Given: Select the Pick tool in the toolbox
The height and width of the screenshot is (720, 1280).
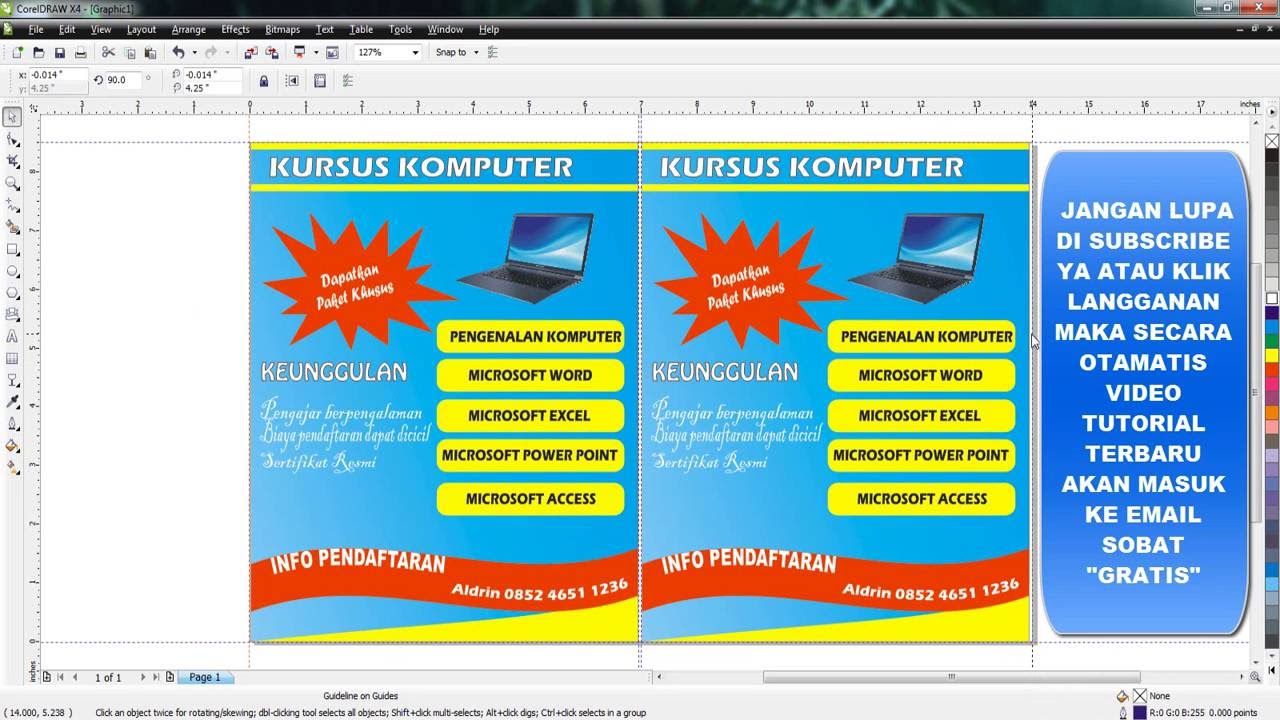Looking at the screenshot, I should click(12, 117).
